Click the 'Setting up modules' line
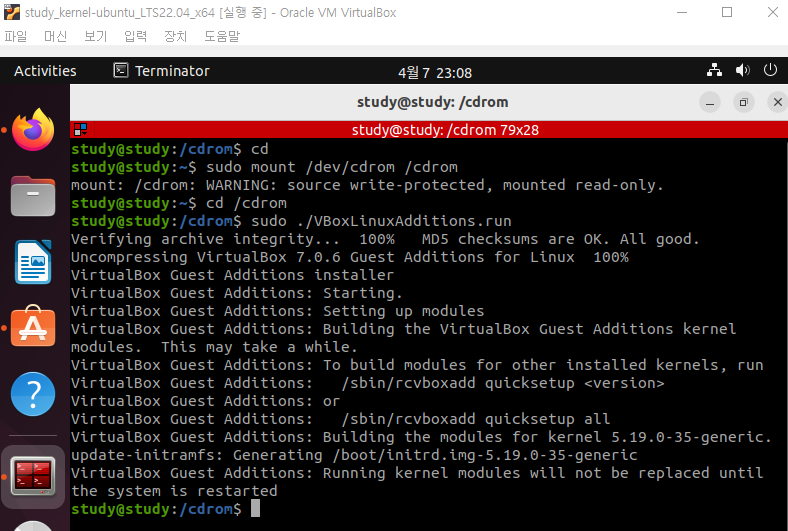The height and width of the screenshot is (531, 788). click(x=277, y=311)
